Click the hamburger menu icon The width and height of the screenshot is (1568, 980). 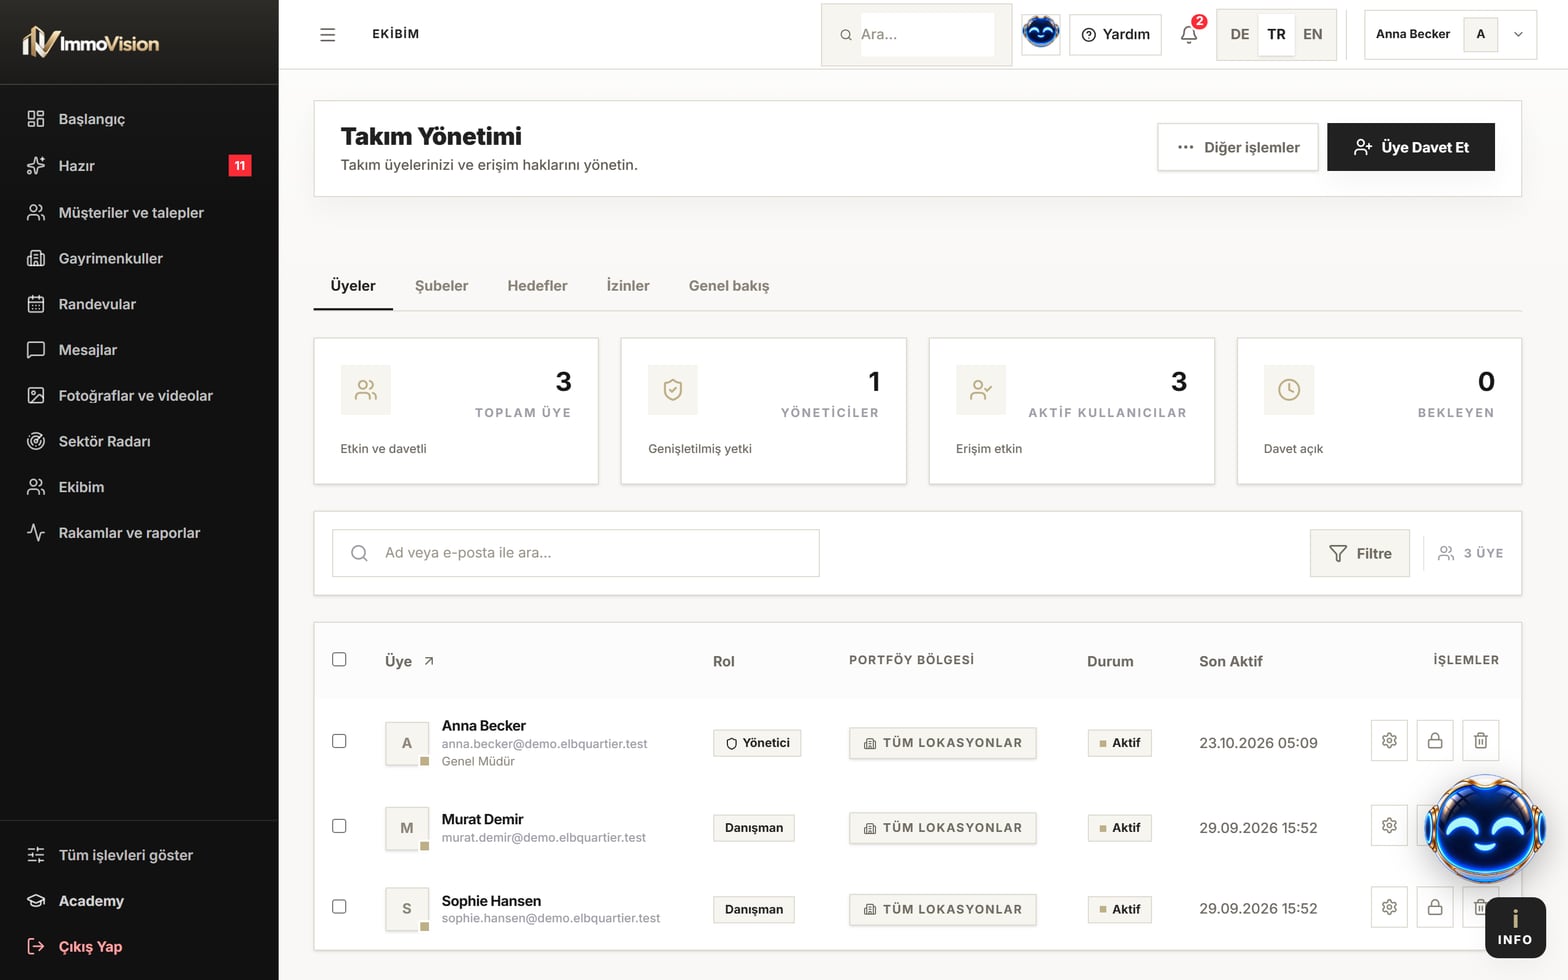(327, 35)
